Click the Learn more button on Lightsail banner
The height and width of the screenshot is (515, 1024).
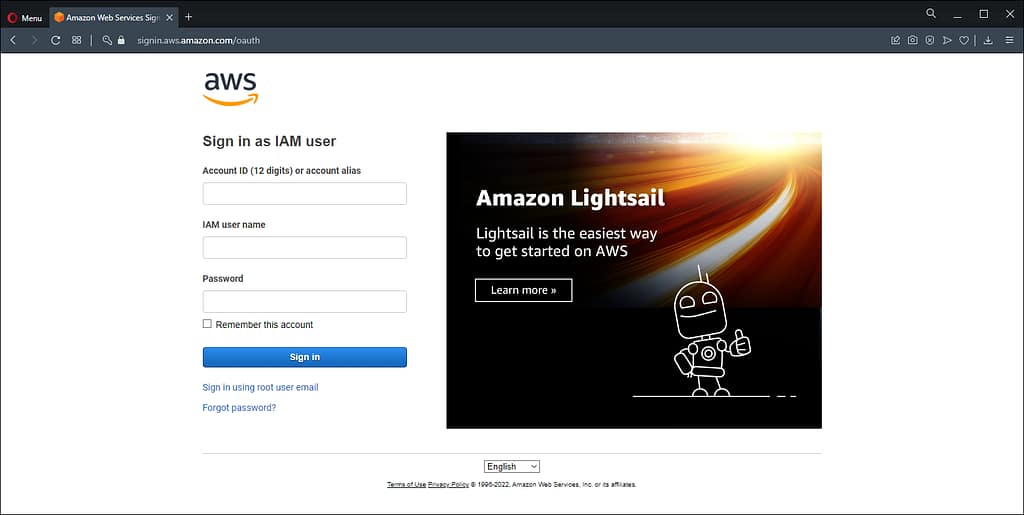click(523, 290)
